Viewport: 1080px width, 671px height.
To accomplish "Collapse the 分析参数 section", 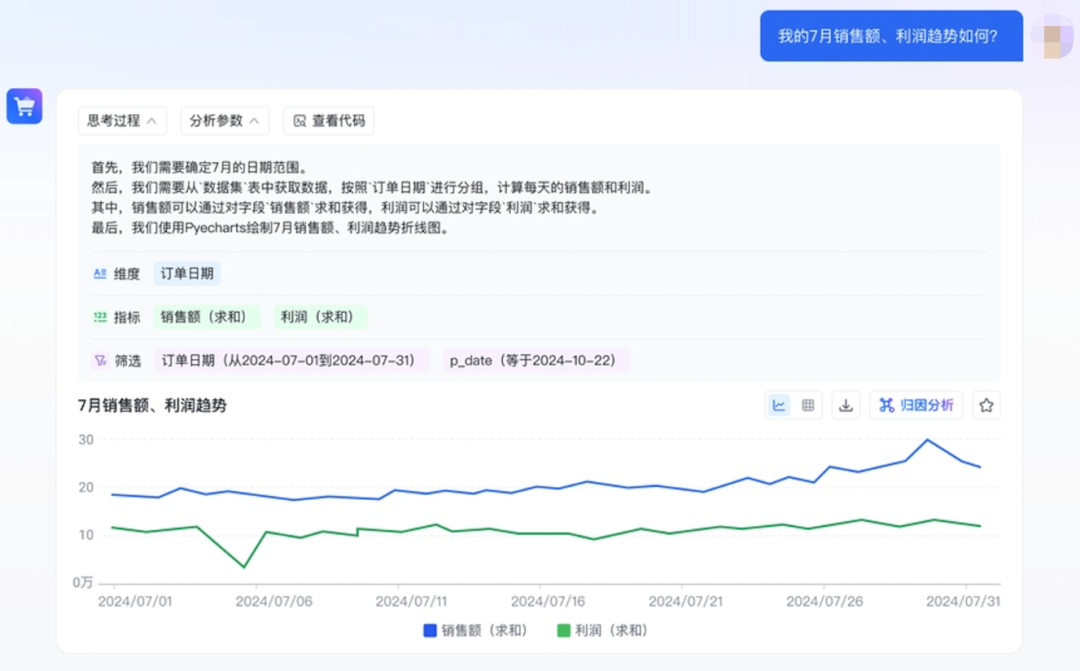I will pos(225,121).
